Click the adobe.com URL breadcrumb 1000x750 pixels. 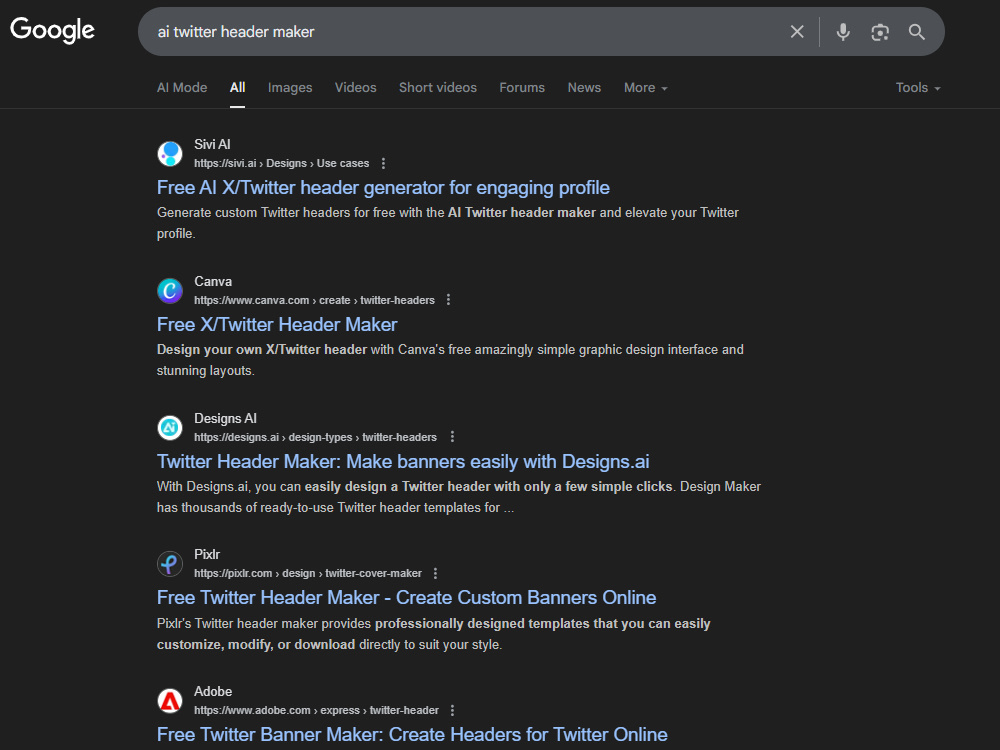pyautogui.click(x=316, y=710)
